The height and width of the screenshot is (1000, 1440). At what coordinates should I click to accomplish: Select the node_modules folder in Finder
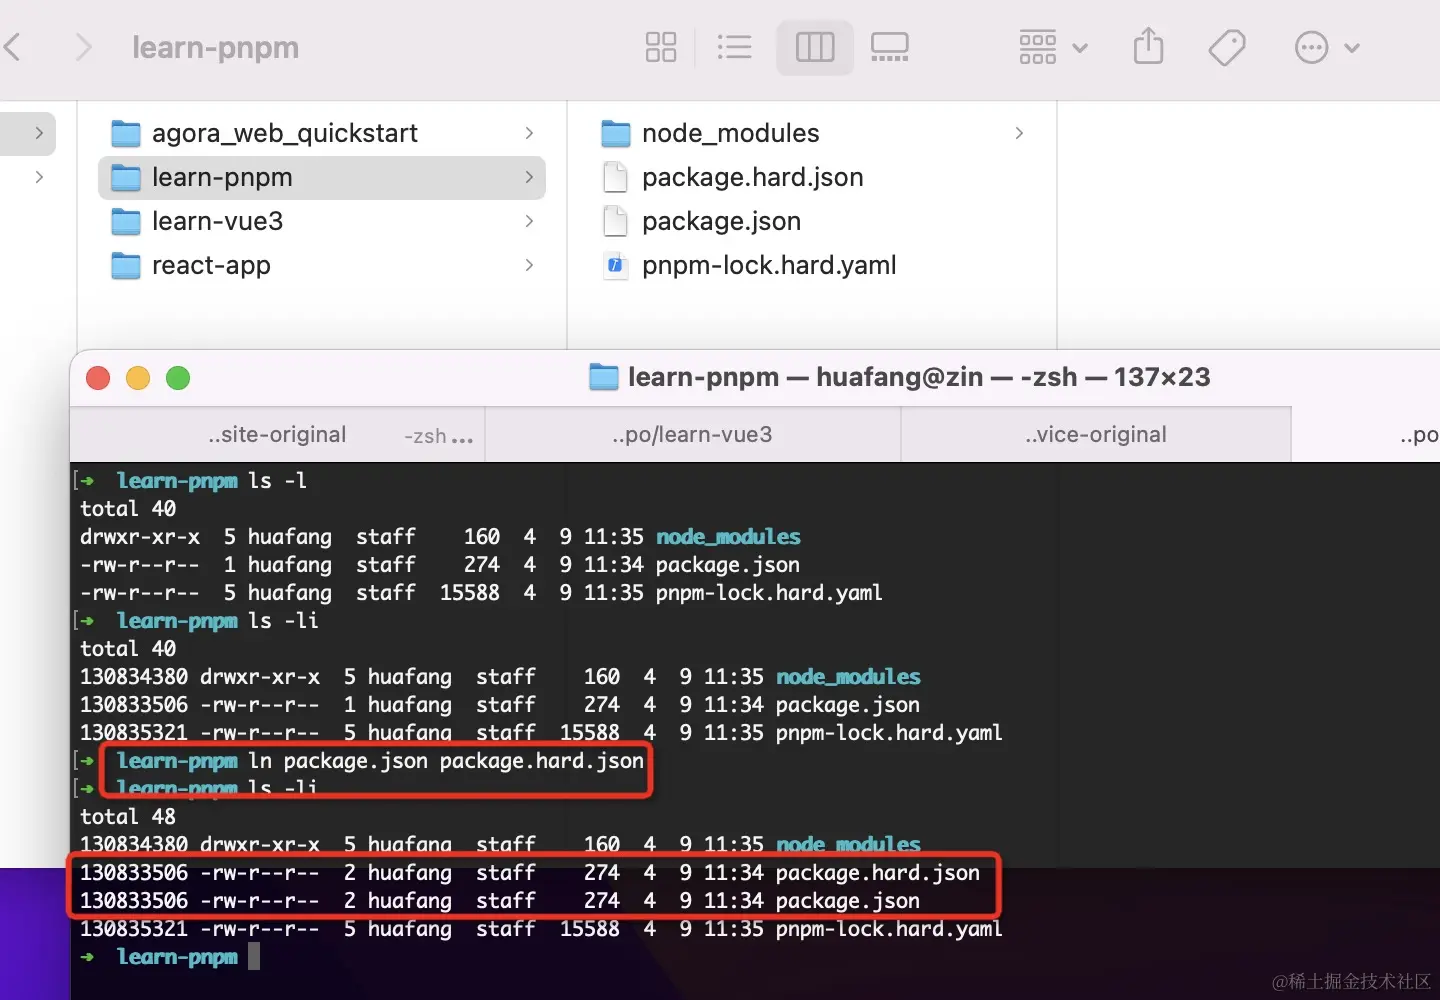[x=812, y=133]
